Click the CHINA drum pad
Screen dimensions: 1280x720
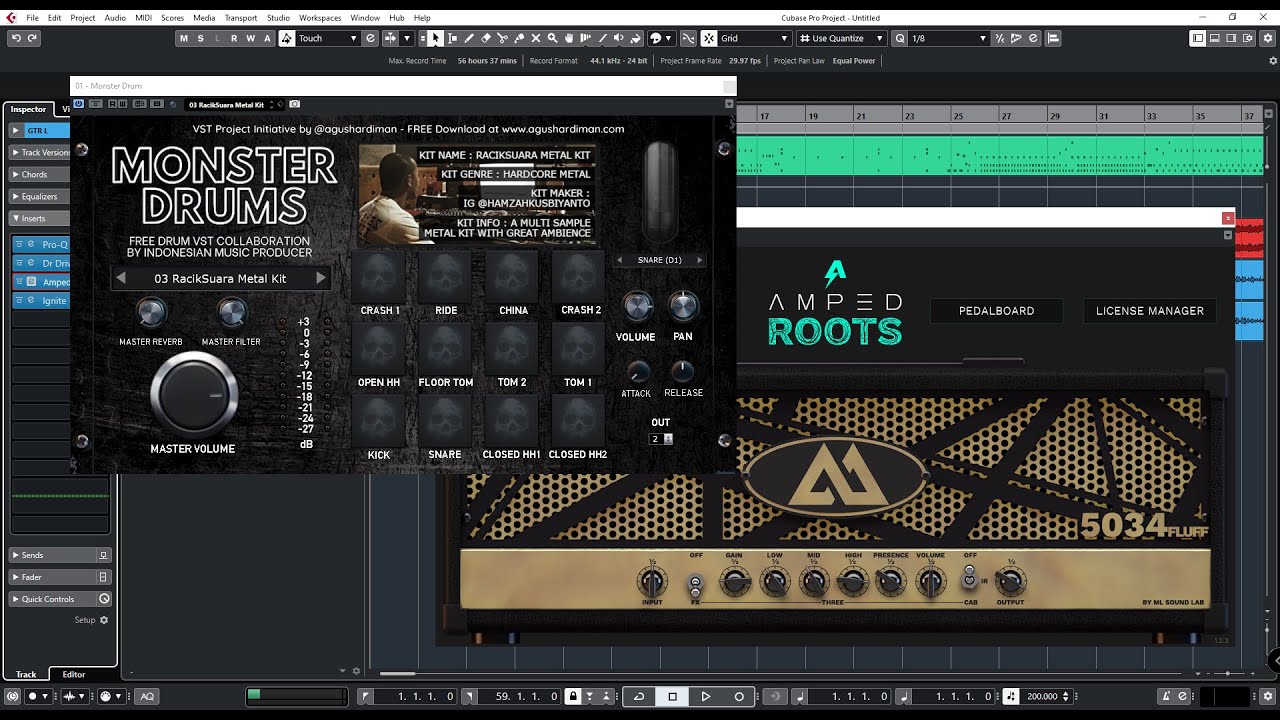512,276
